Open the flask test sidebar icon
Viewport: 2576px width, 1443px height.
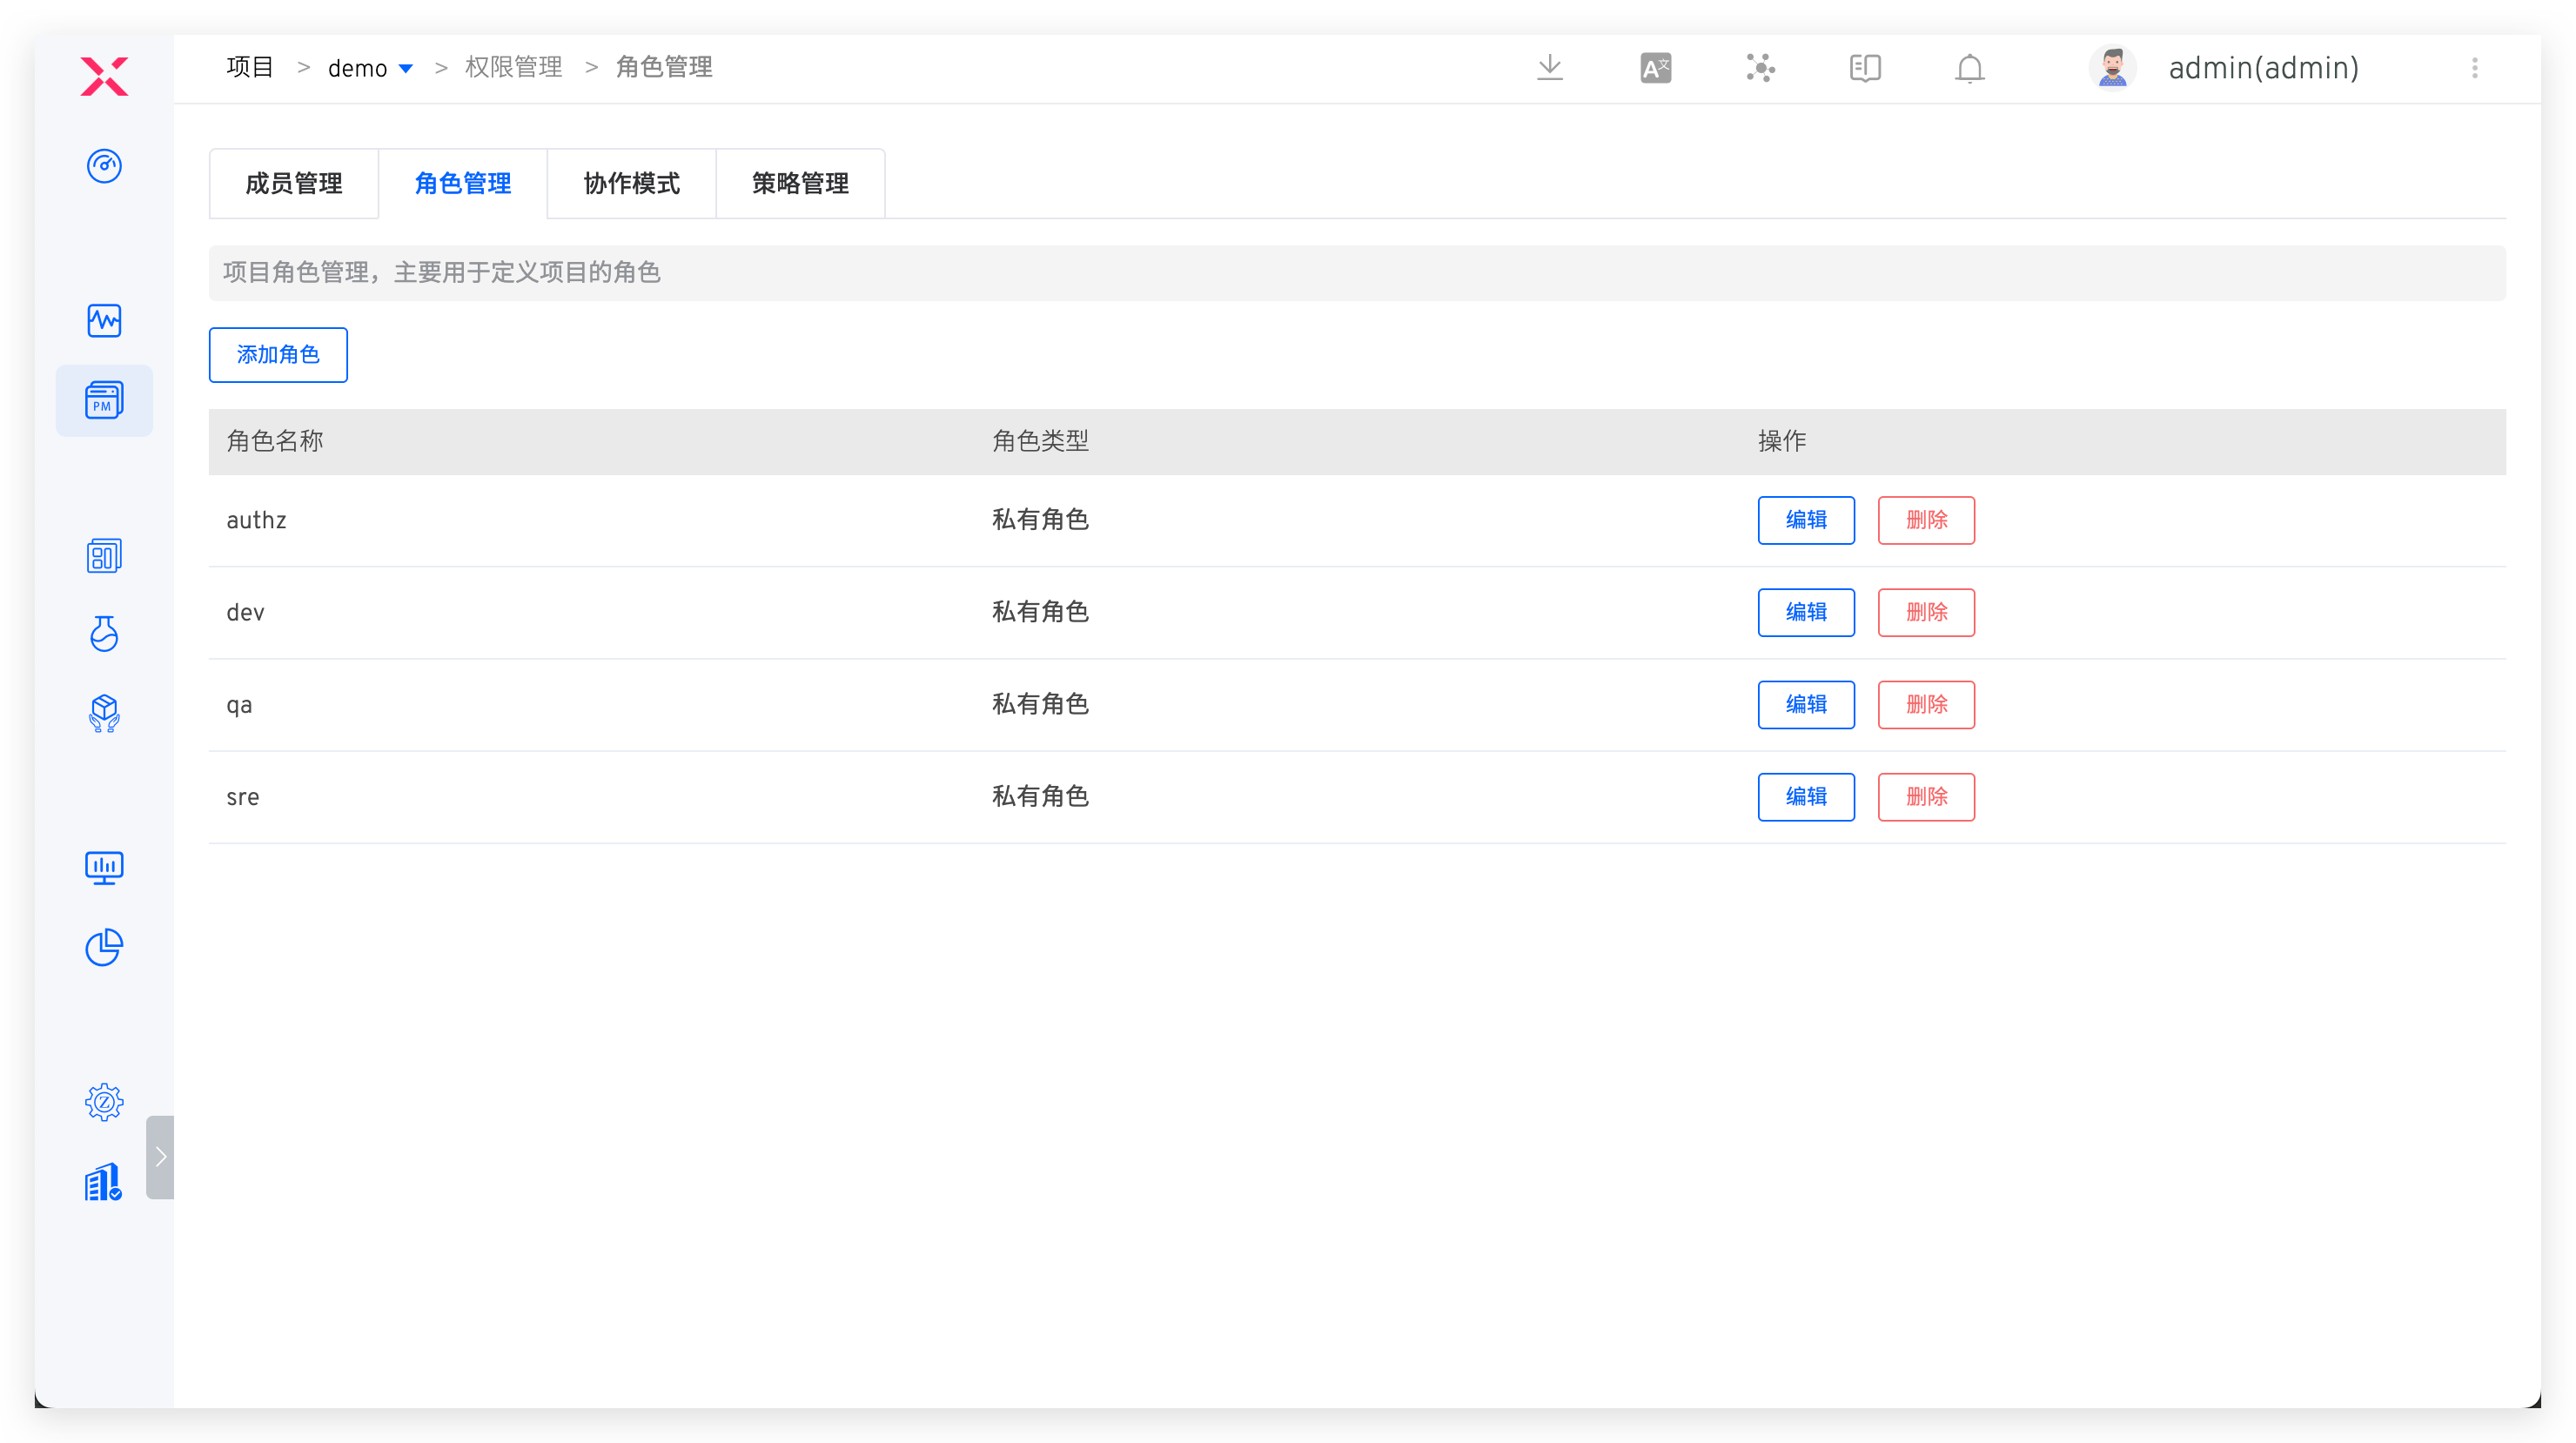(104, 634)
